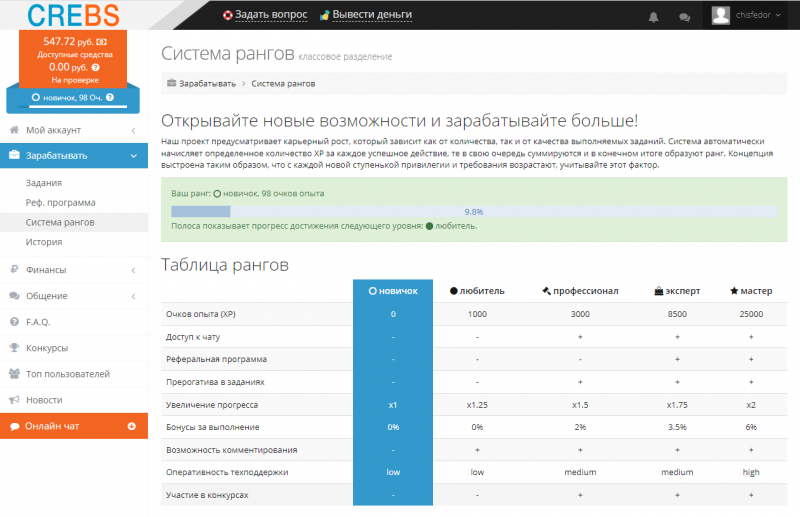
Task: Click the 6% bonus cell for мастер
Action: click(751, 427)
